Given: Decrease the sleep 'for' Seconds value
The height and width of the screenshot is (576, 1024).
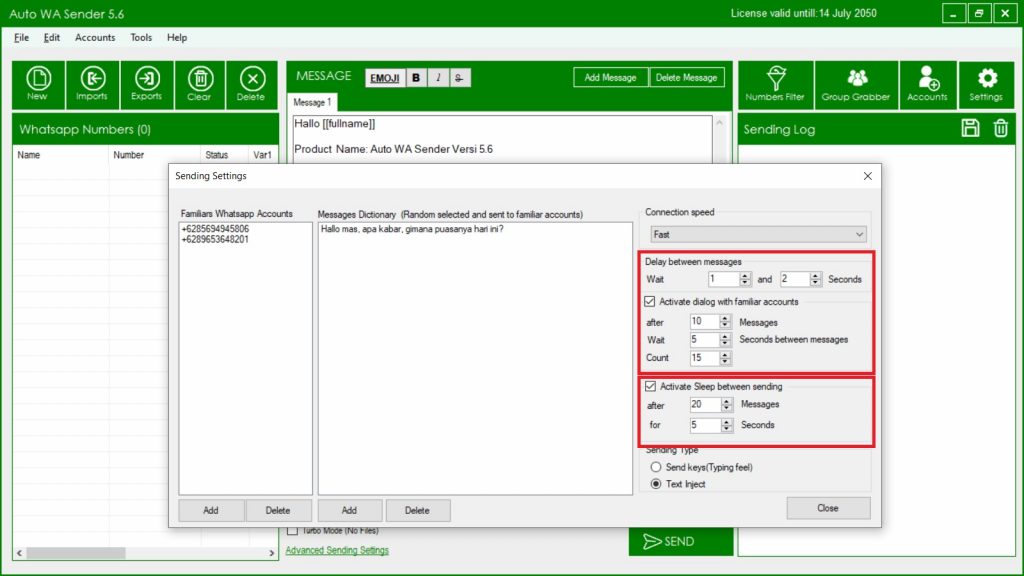Looking at the screenshot, I should [725, 429].
